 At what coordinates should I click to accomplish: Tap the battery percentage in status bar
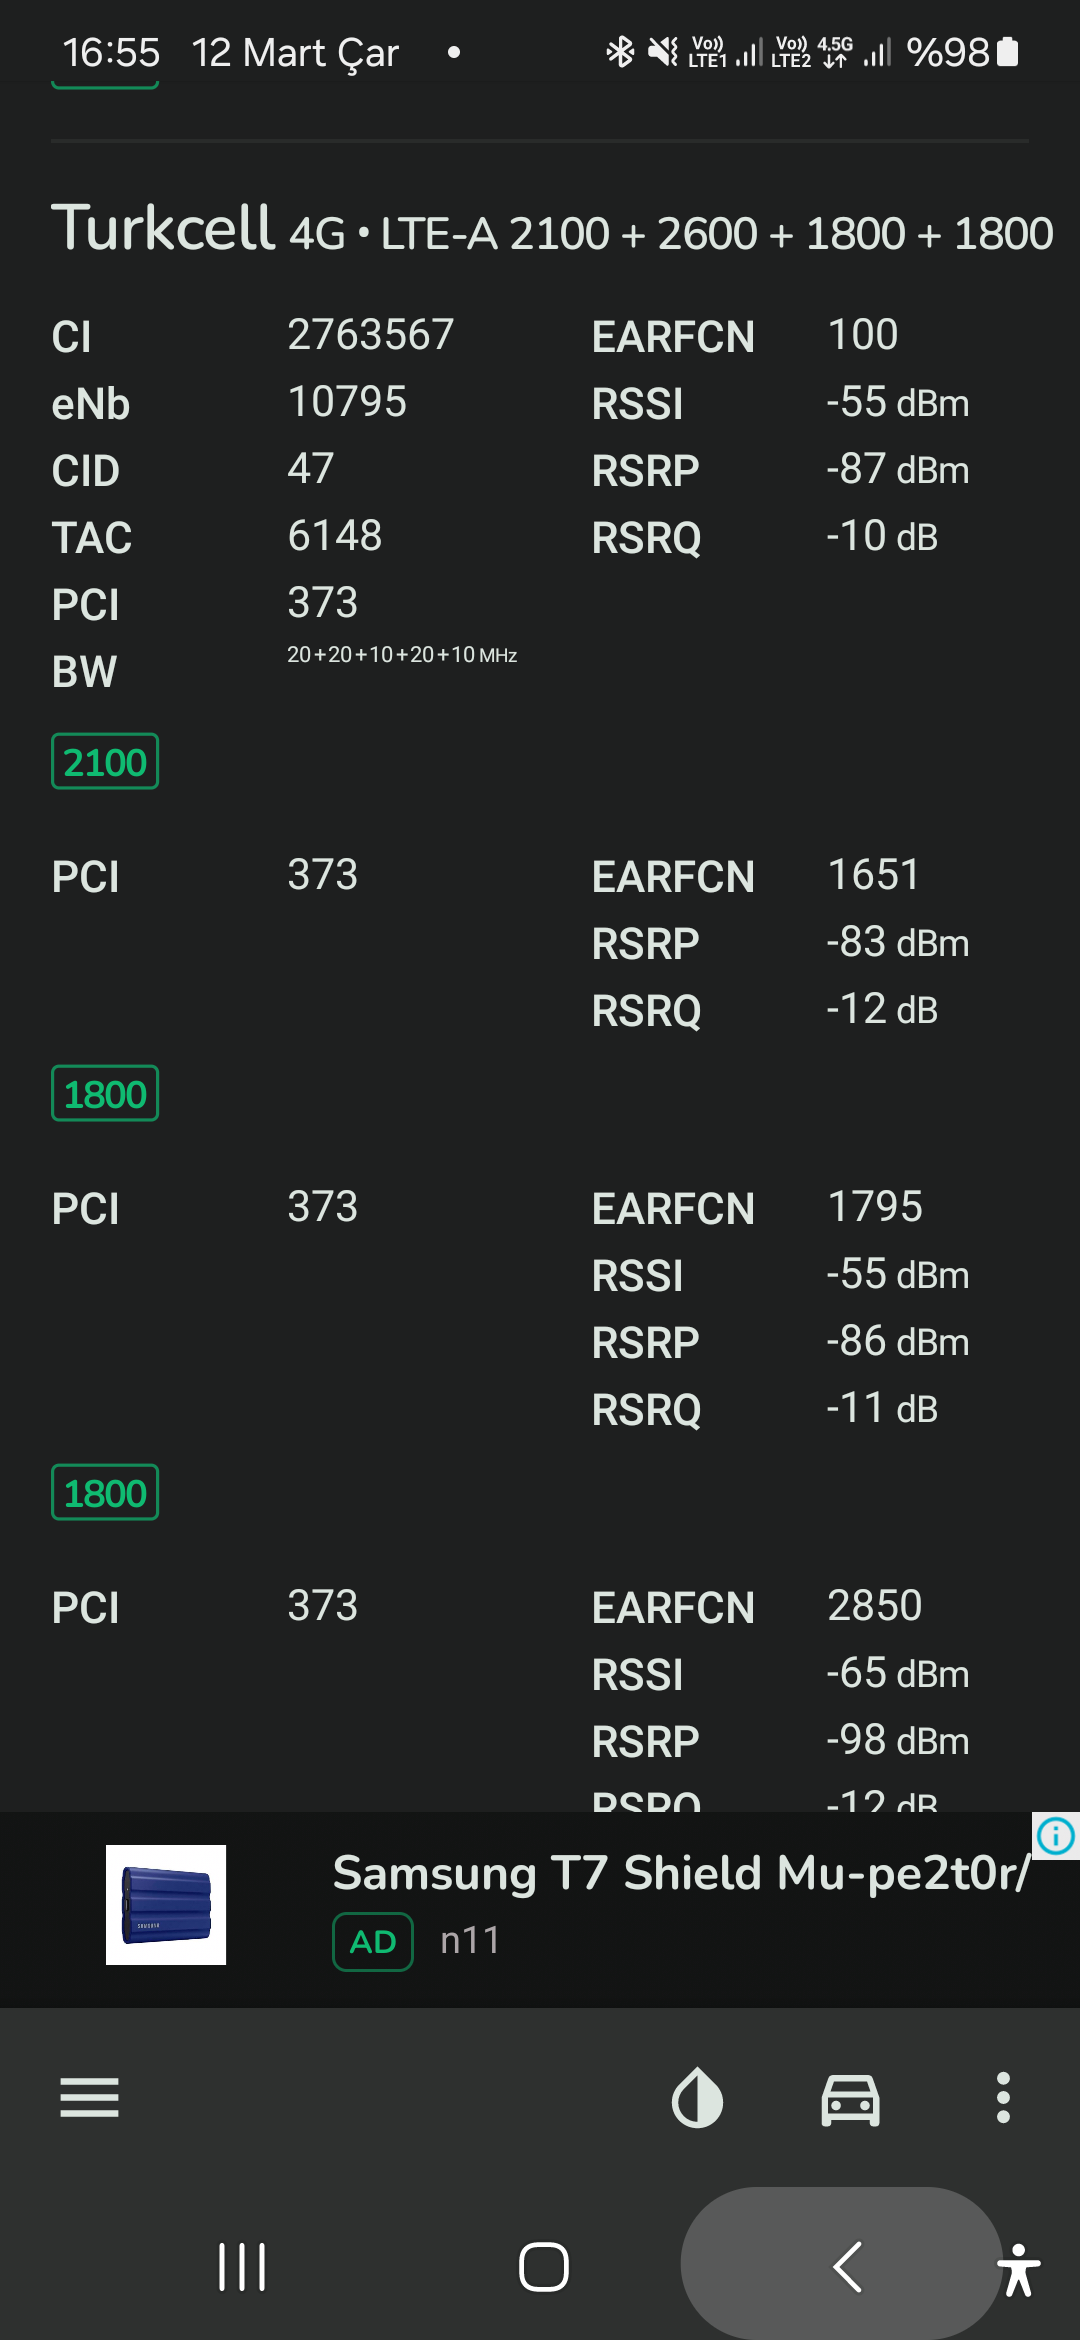click(948, 52)
